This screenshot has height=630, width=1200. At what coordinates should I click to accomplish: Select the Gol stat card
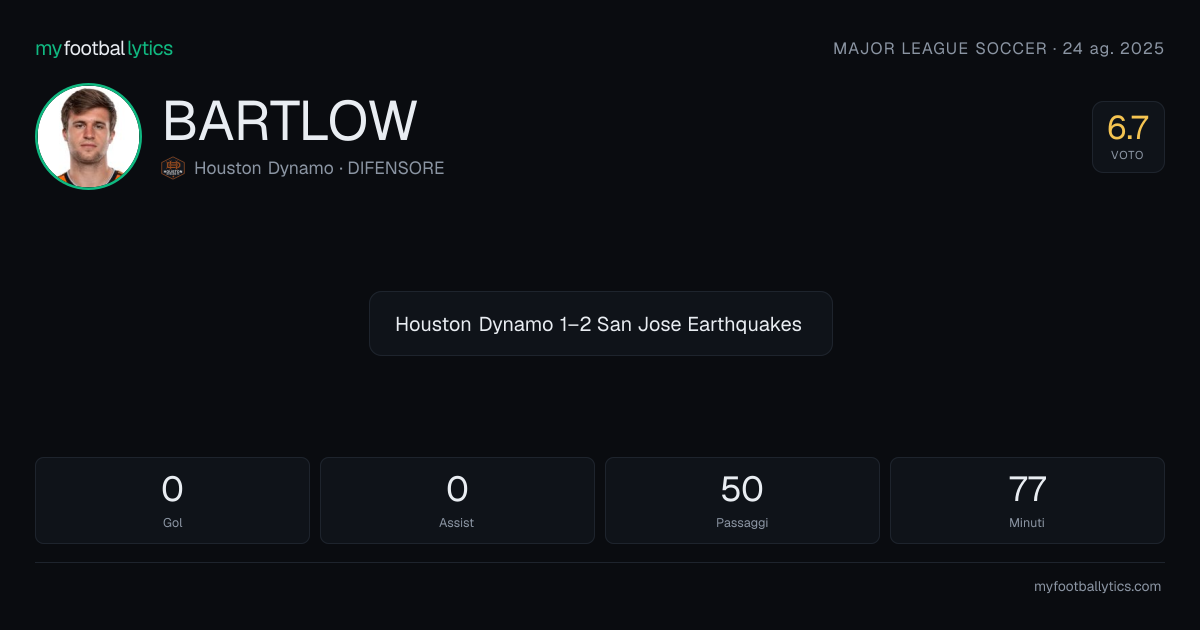coord(172,500)
